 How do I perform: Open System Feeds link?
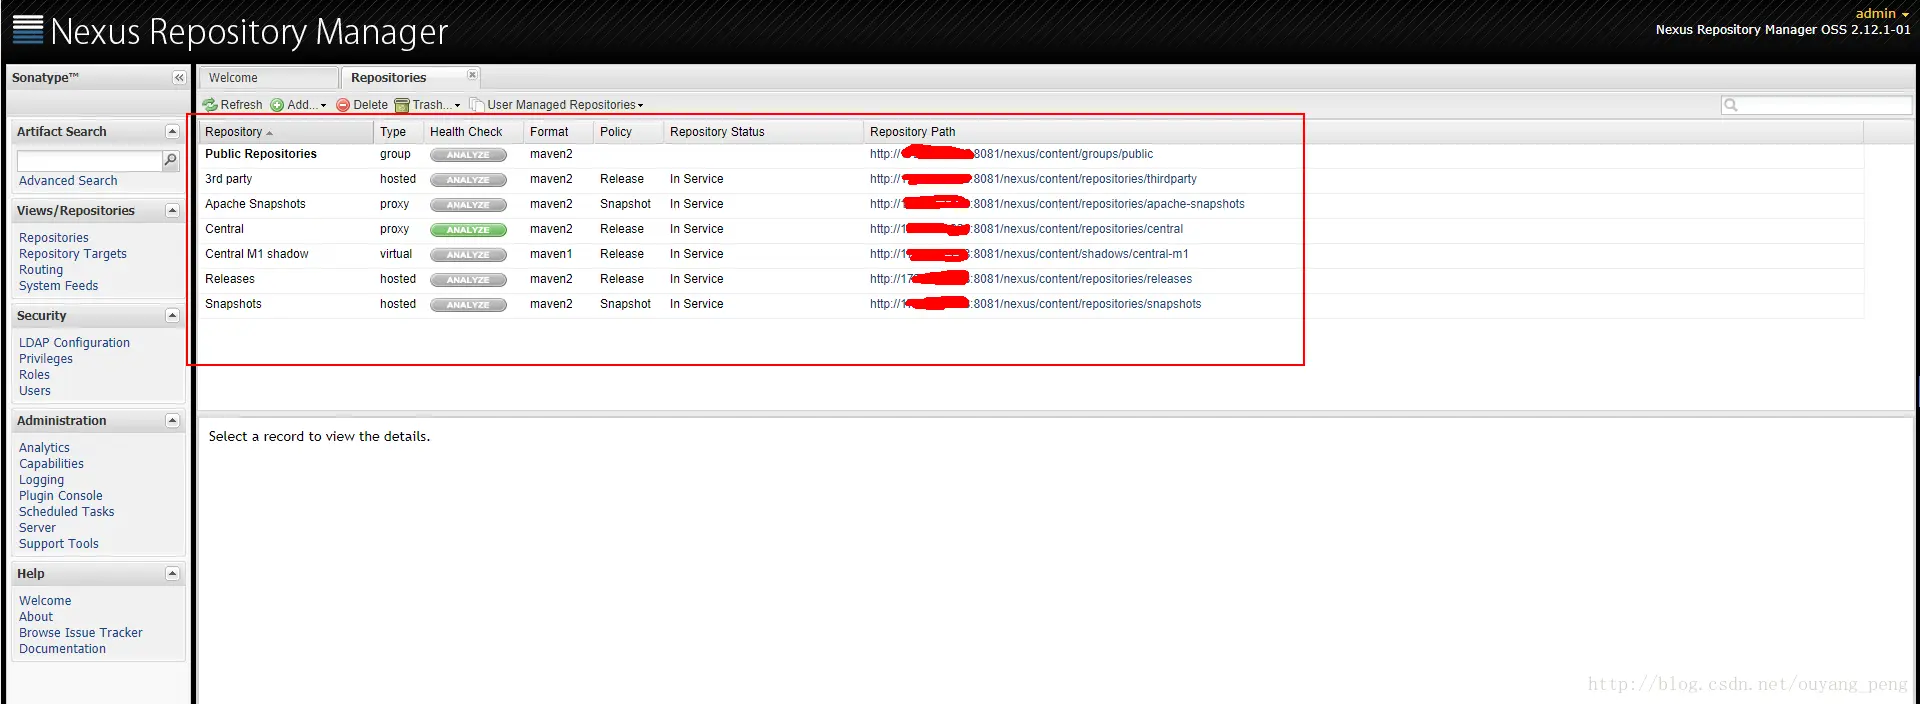click(x=59, y=286)
